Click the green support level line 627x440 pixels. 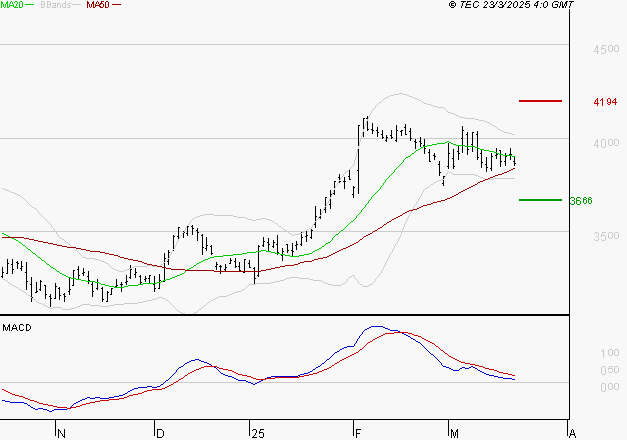click(540, 200)
